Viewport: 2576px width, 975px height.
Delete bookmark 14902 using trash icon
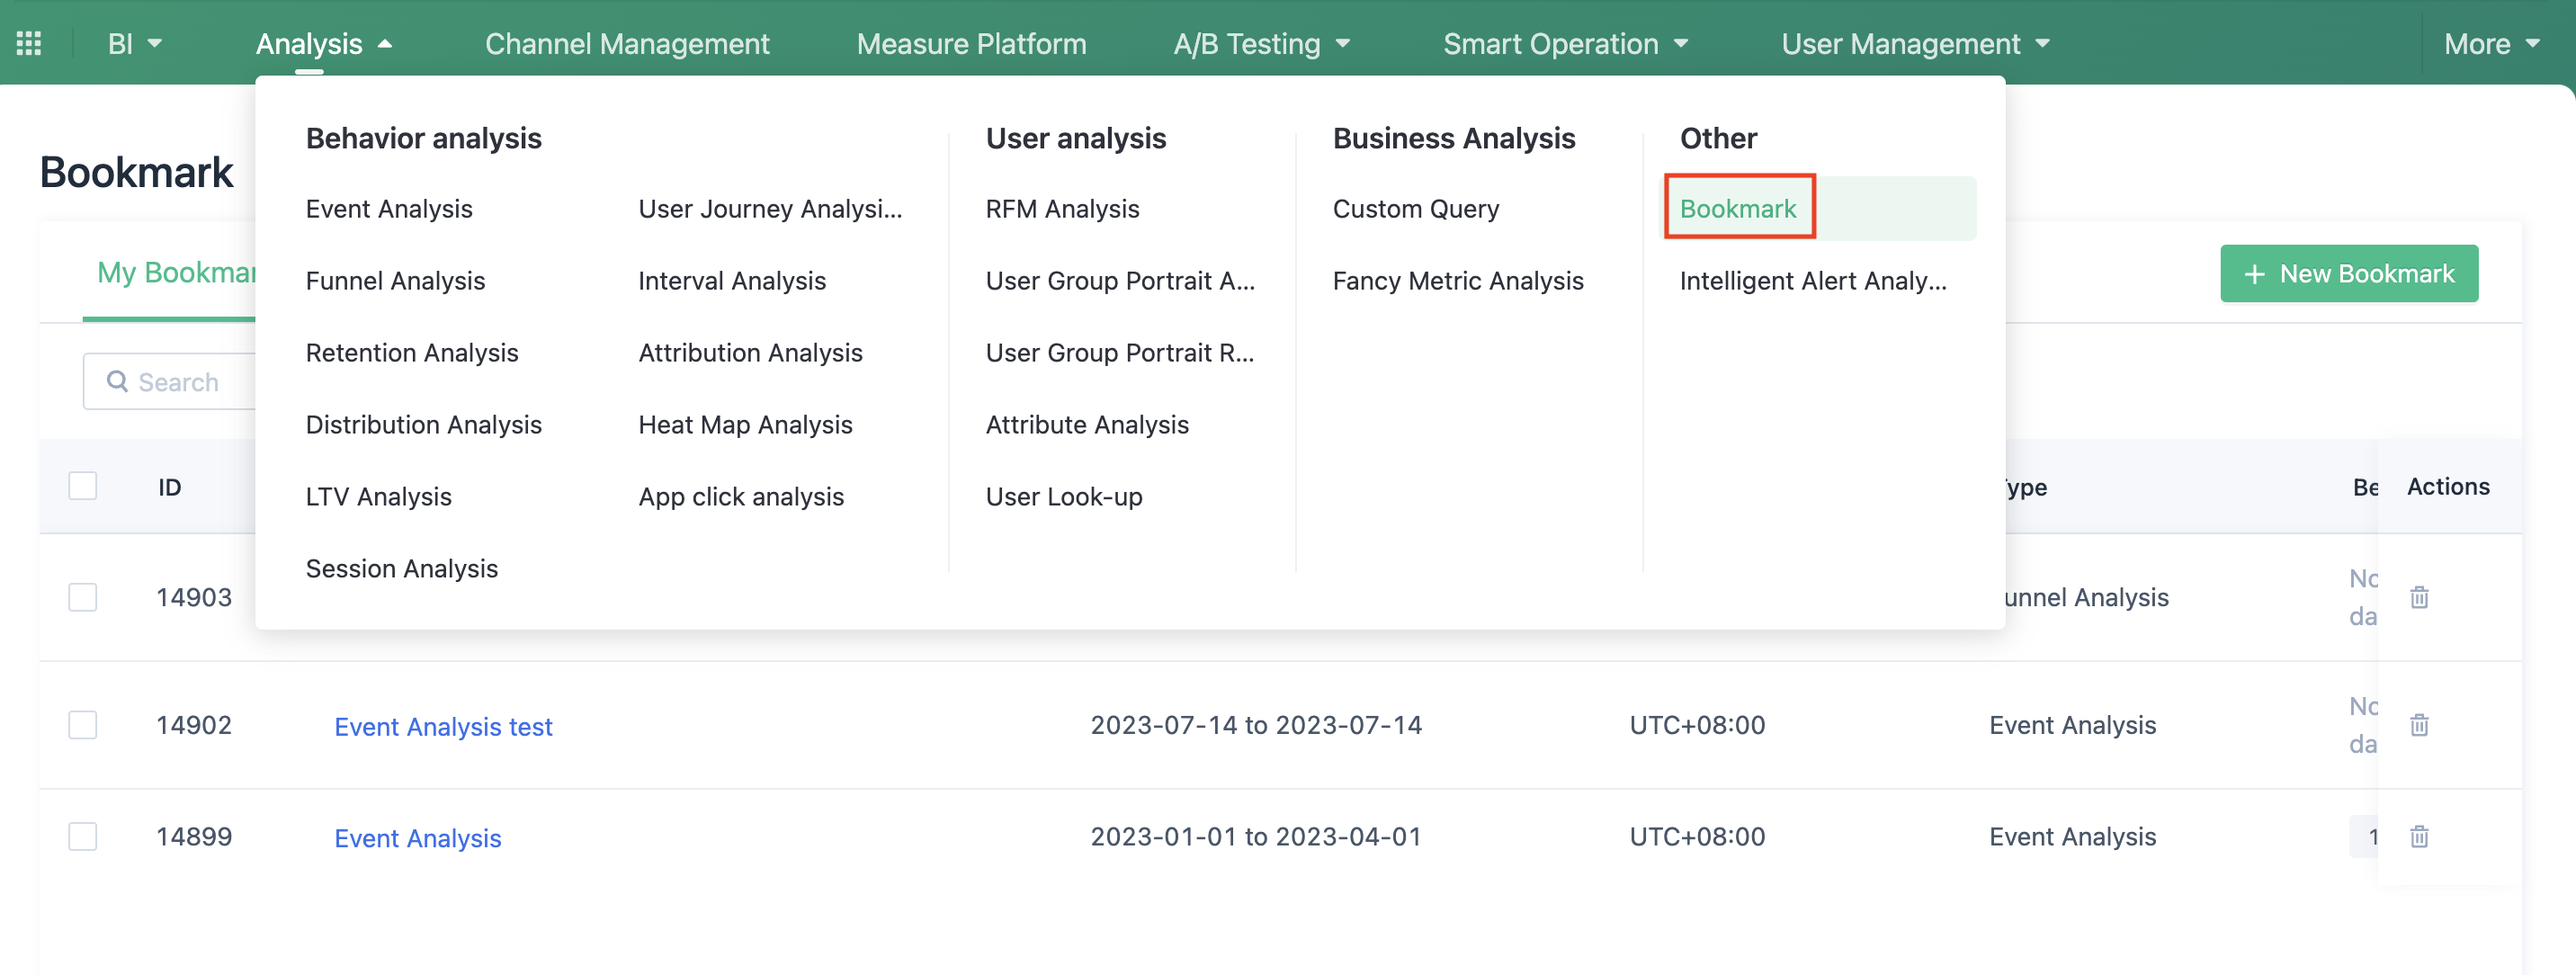(x=2420, y=725)
